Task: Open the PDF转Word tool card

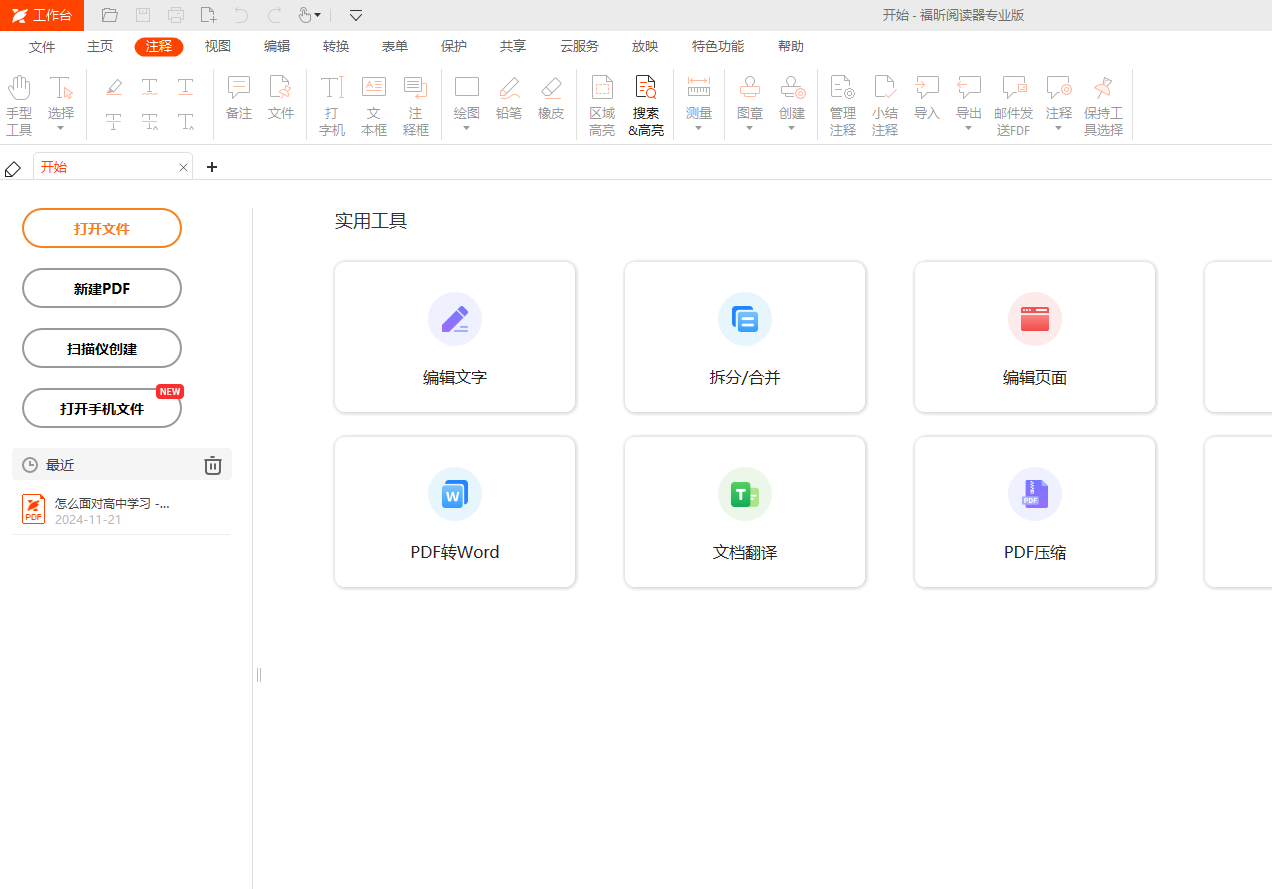Action: click(x=455, y=512)
